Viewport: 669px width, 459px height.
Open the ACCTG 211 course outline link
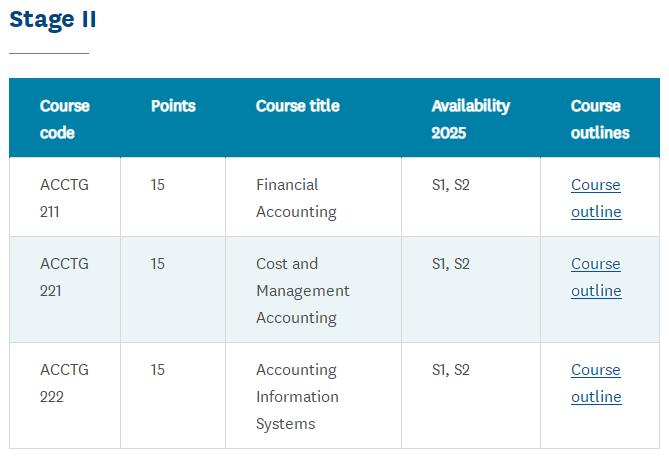tap(596, 198)
